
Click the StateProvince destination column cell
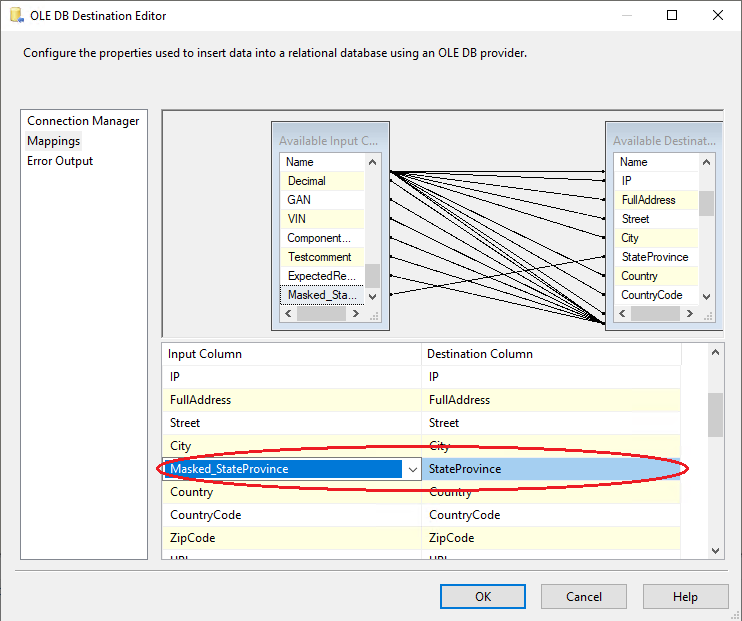point(550,469)
